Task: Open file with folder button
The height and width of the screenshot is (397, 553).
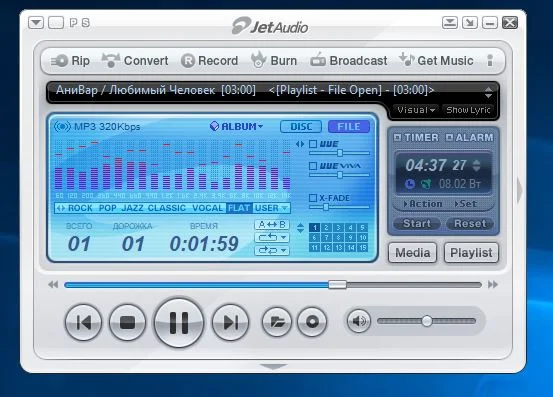Action: click(277, 322)
